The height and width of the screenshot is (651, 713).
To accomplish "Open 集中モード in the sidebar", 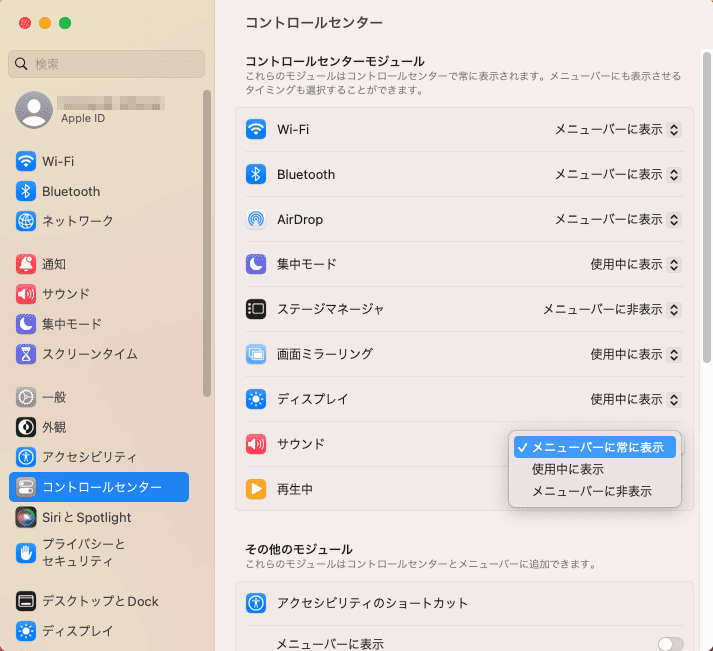I will point(99,324).
